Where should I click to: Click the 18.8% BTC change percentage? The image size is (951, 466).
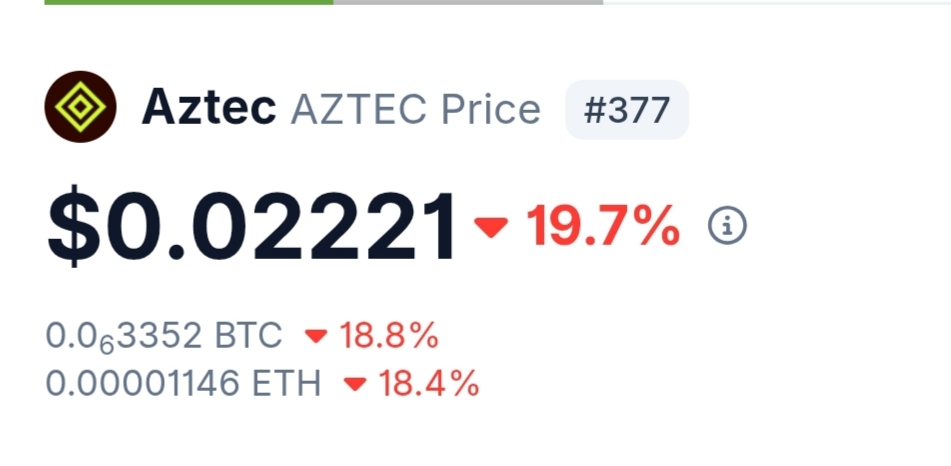pyautogui.click(x=389, y=337)
